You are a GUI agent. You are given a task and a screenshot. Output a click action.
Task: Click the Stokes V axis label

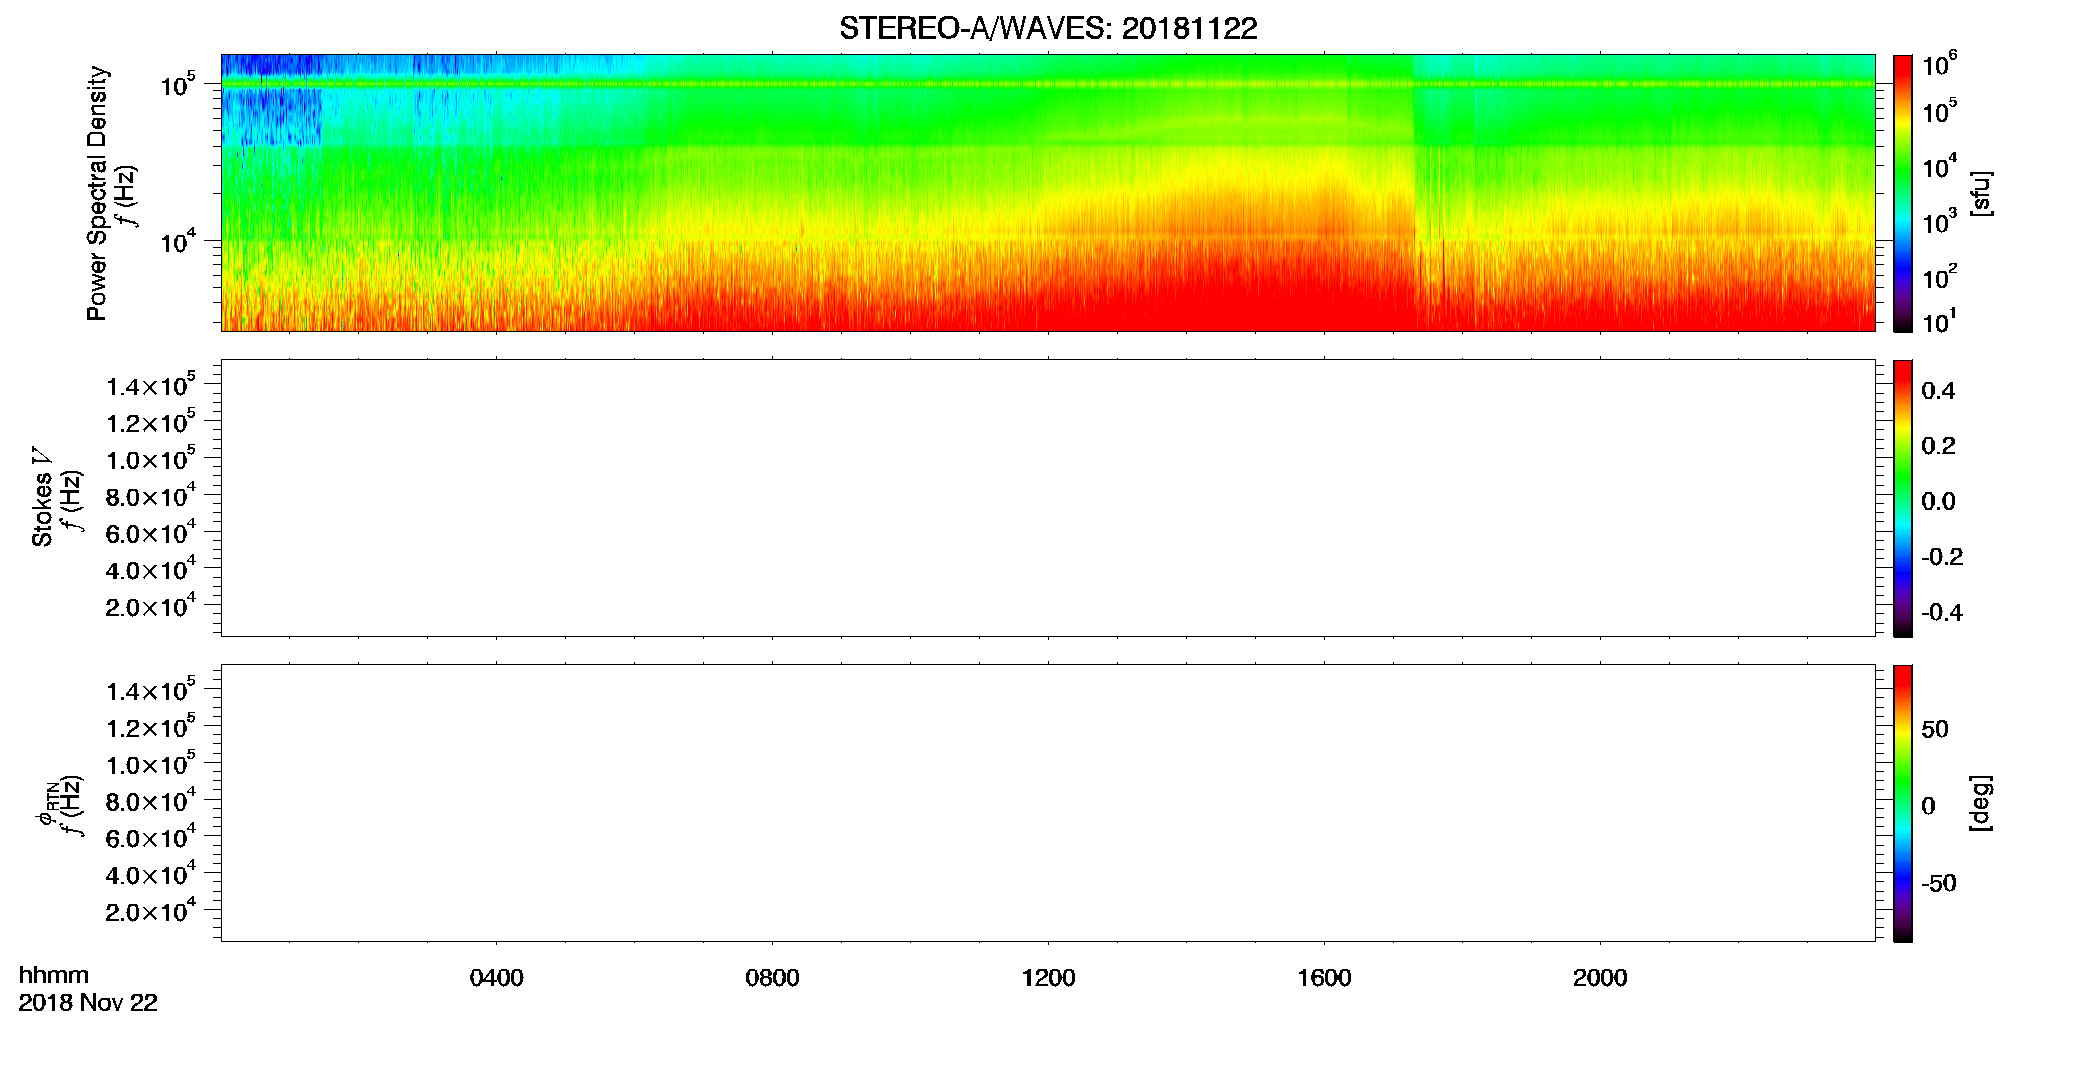click(42, 498)
